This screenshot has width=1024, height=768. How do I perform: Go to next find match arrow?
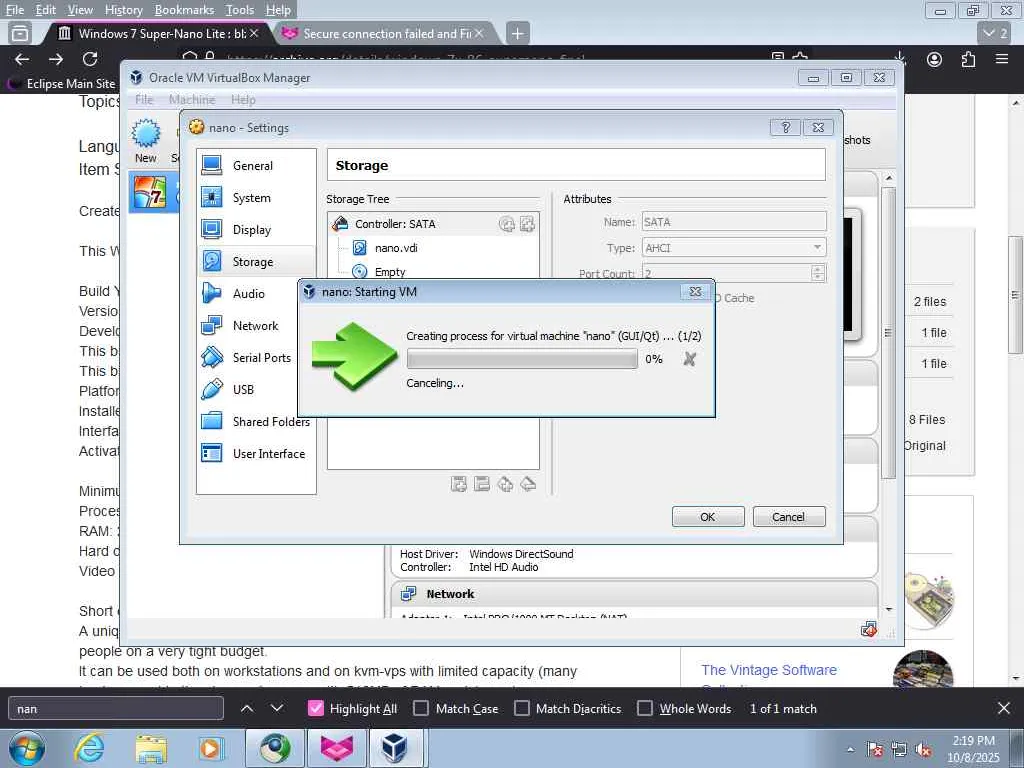[x=277, y=708]
